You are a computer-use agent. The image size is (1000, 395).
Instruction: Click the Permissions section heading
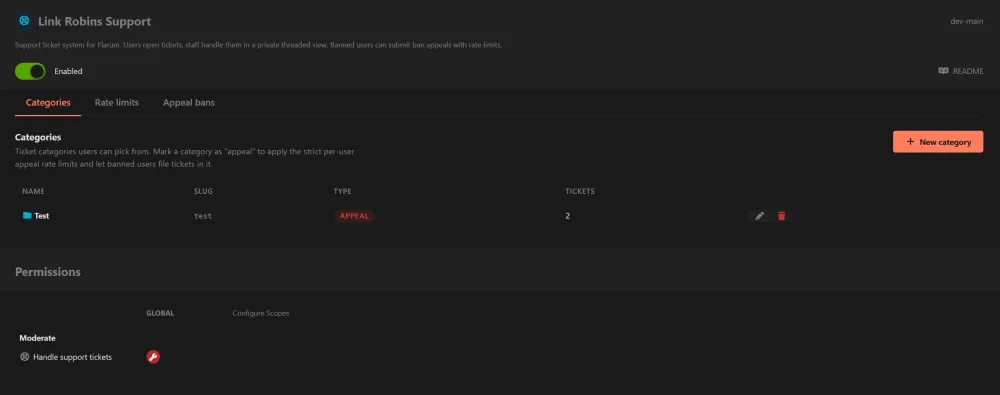[x=48, y=272]
